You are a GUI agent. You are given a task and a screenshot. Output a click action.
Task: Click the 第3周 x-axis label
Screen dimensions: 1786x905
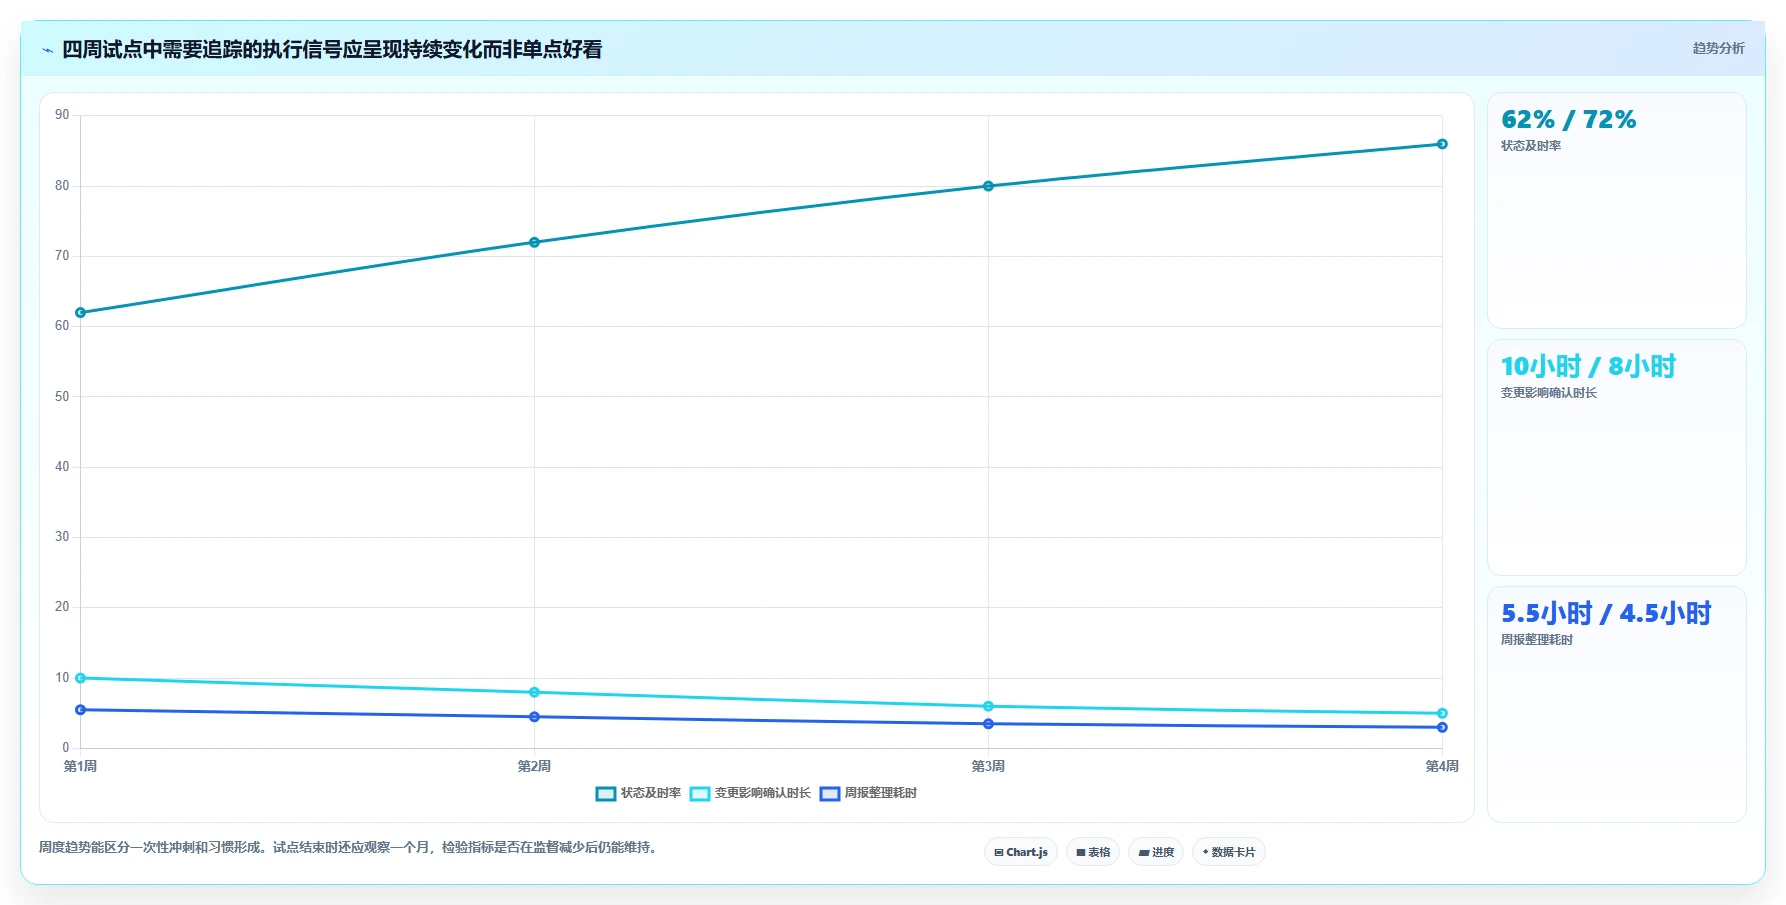coord(988,766)
